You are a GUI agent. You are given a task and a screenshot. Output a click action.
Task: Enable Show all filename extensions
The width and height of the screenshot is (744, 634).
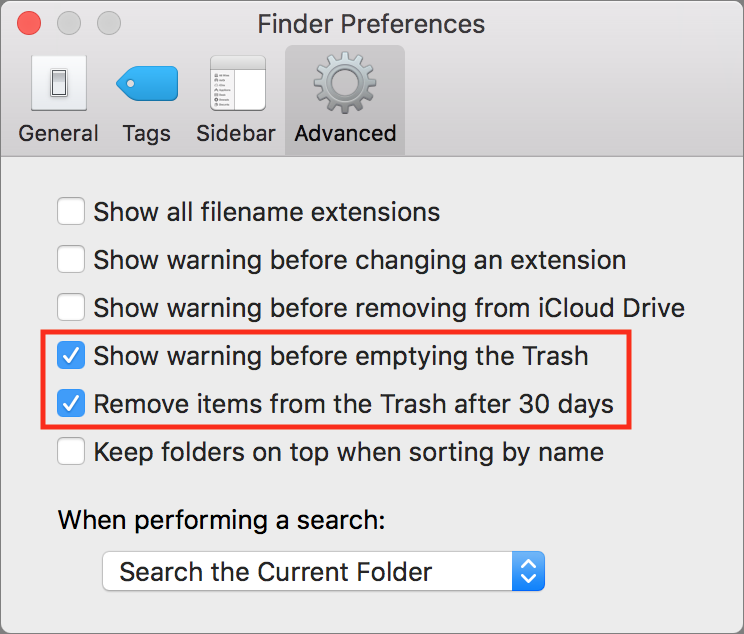71,211
